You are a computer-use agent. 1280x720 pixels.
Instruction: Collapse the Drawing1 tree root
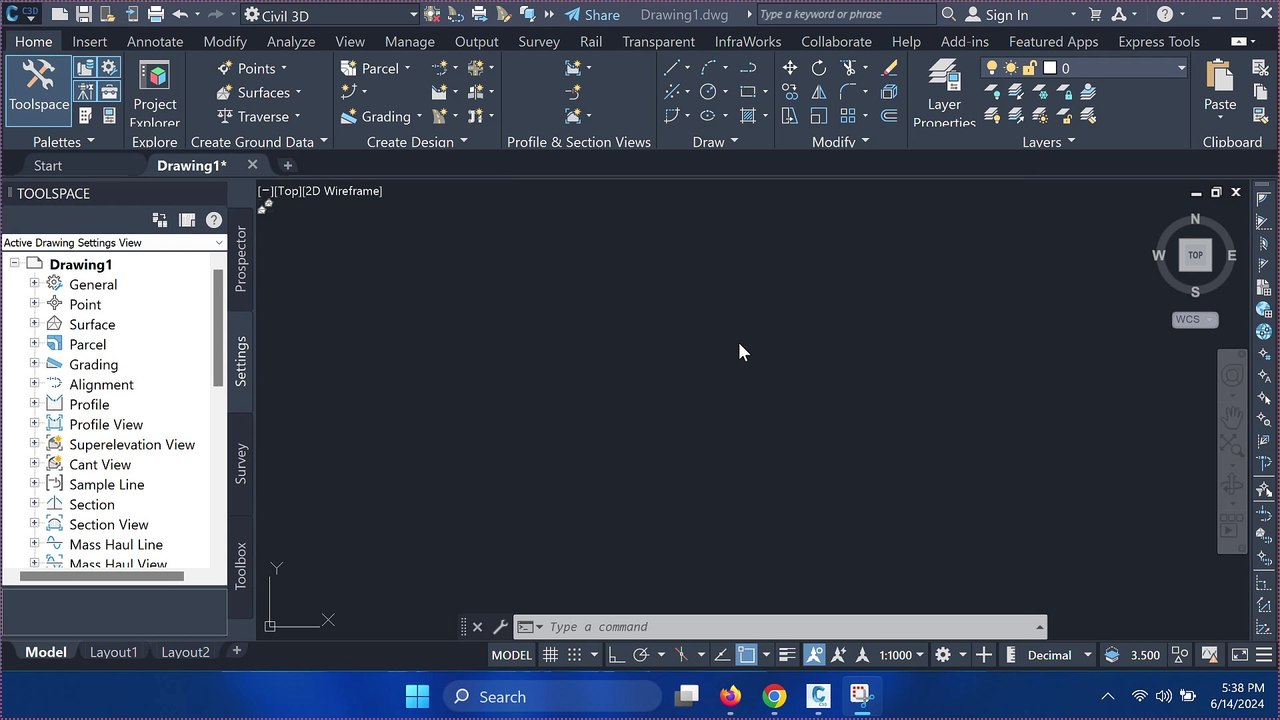[14, 263]
